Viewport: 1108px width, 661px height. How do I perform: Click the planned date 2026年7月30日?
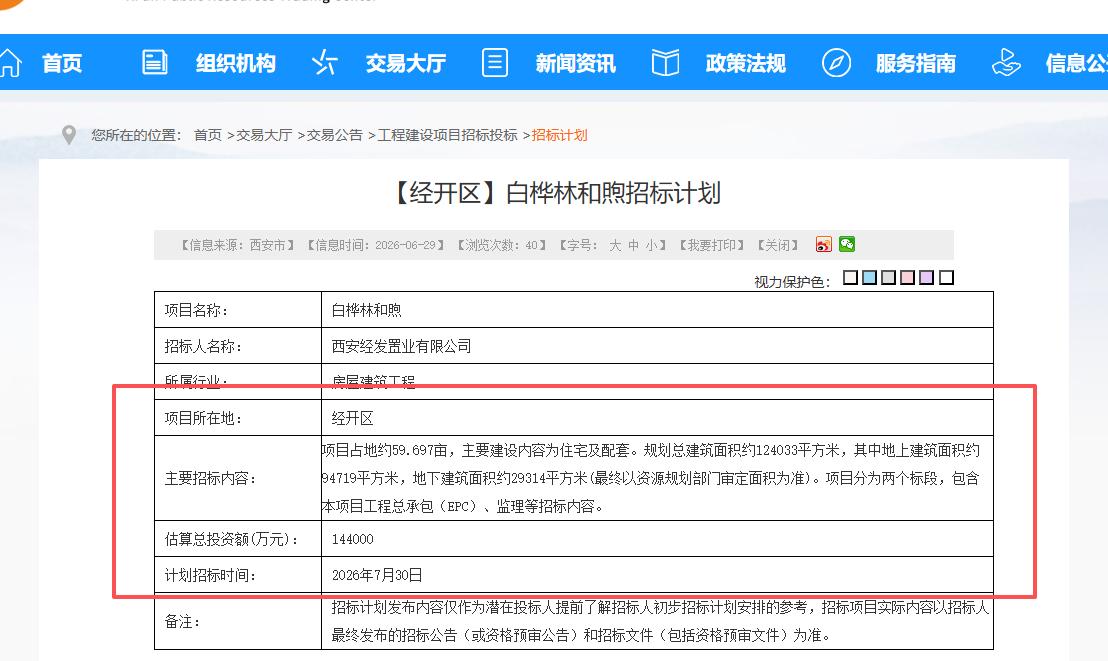pyautogui.click(x=377, y=575)
